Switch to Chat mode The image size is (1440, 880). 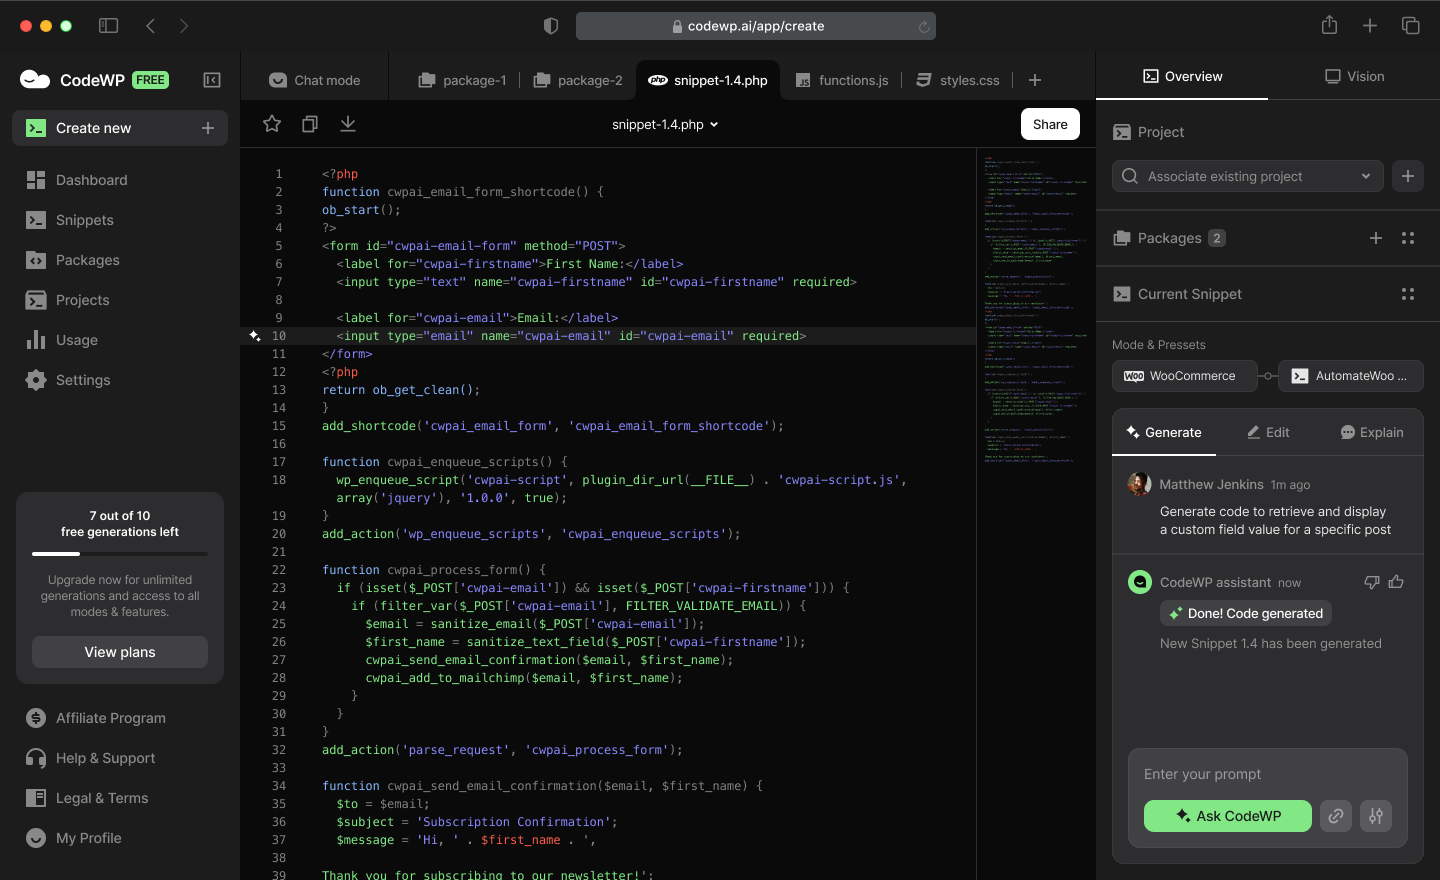tap(314, 80)
